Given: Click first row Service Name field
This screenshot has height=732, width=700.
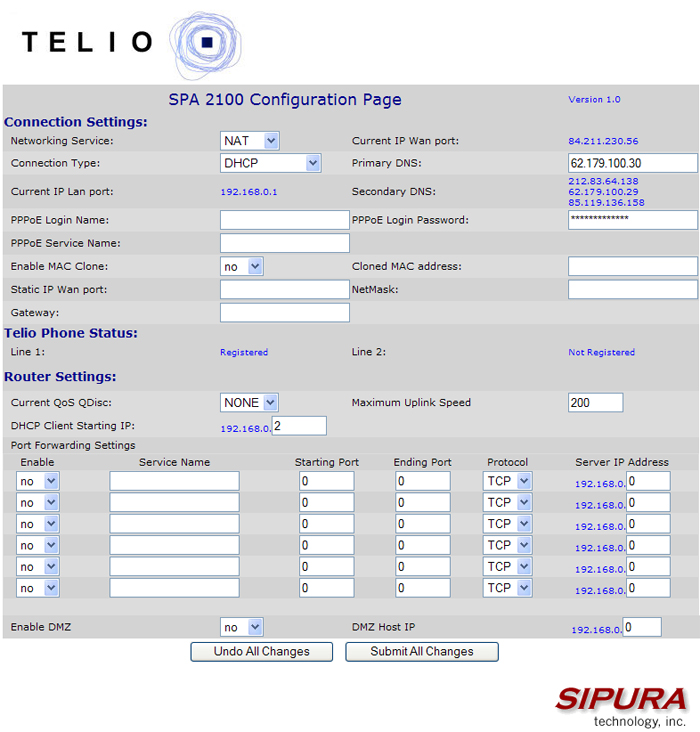Looking at the screenshot, I should (175, 481).
